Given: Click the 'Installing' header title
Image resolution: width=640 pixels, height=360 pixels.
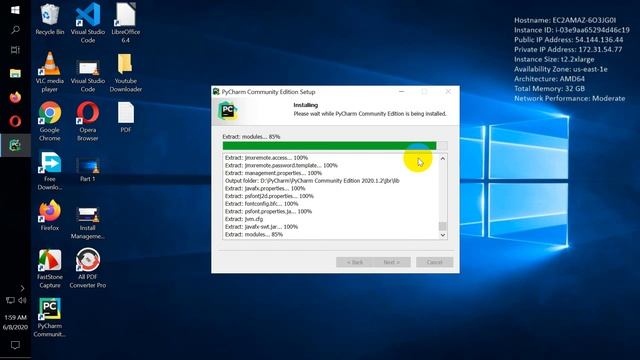Looking at the screenshot, I should click(305, 105).
